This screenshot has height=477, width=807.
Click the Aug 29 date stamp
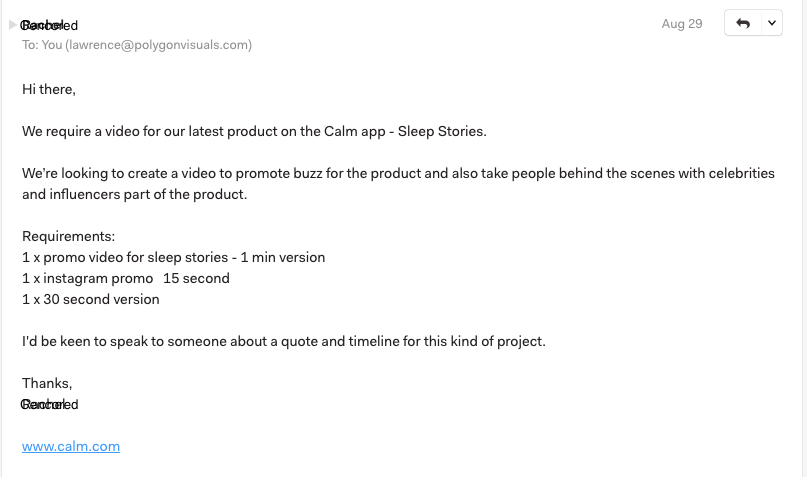point(681,23)
